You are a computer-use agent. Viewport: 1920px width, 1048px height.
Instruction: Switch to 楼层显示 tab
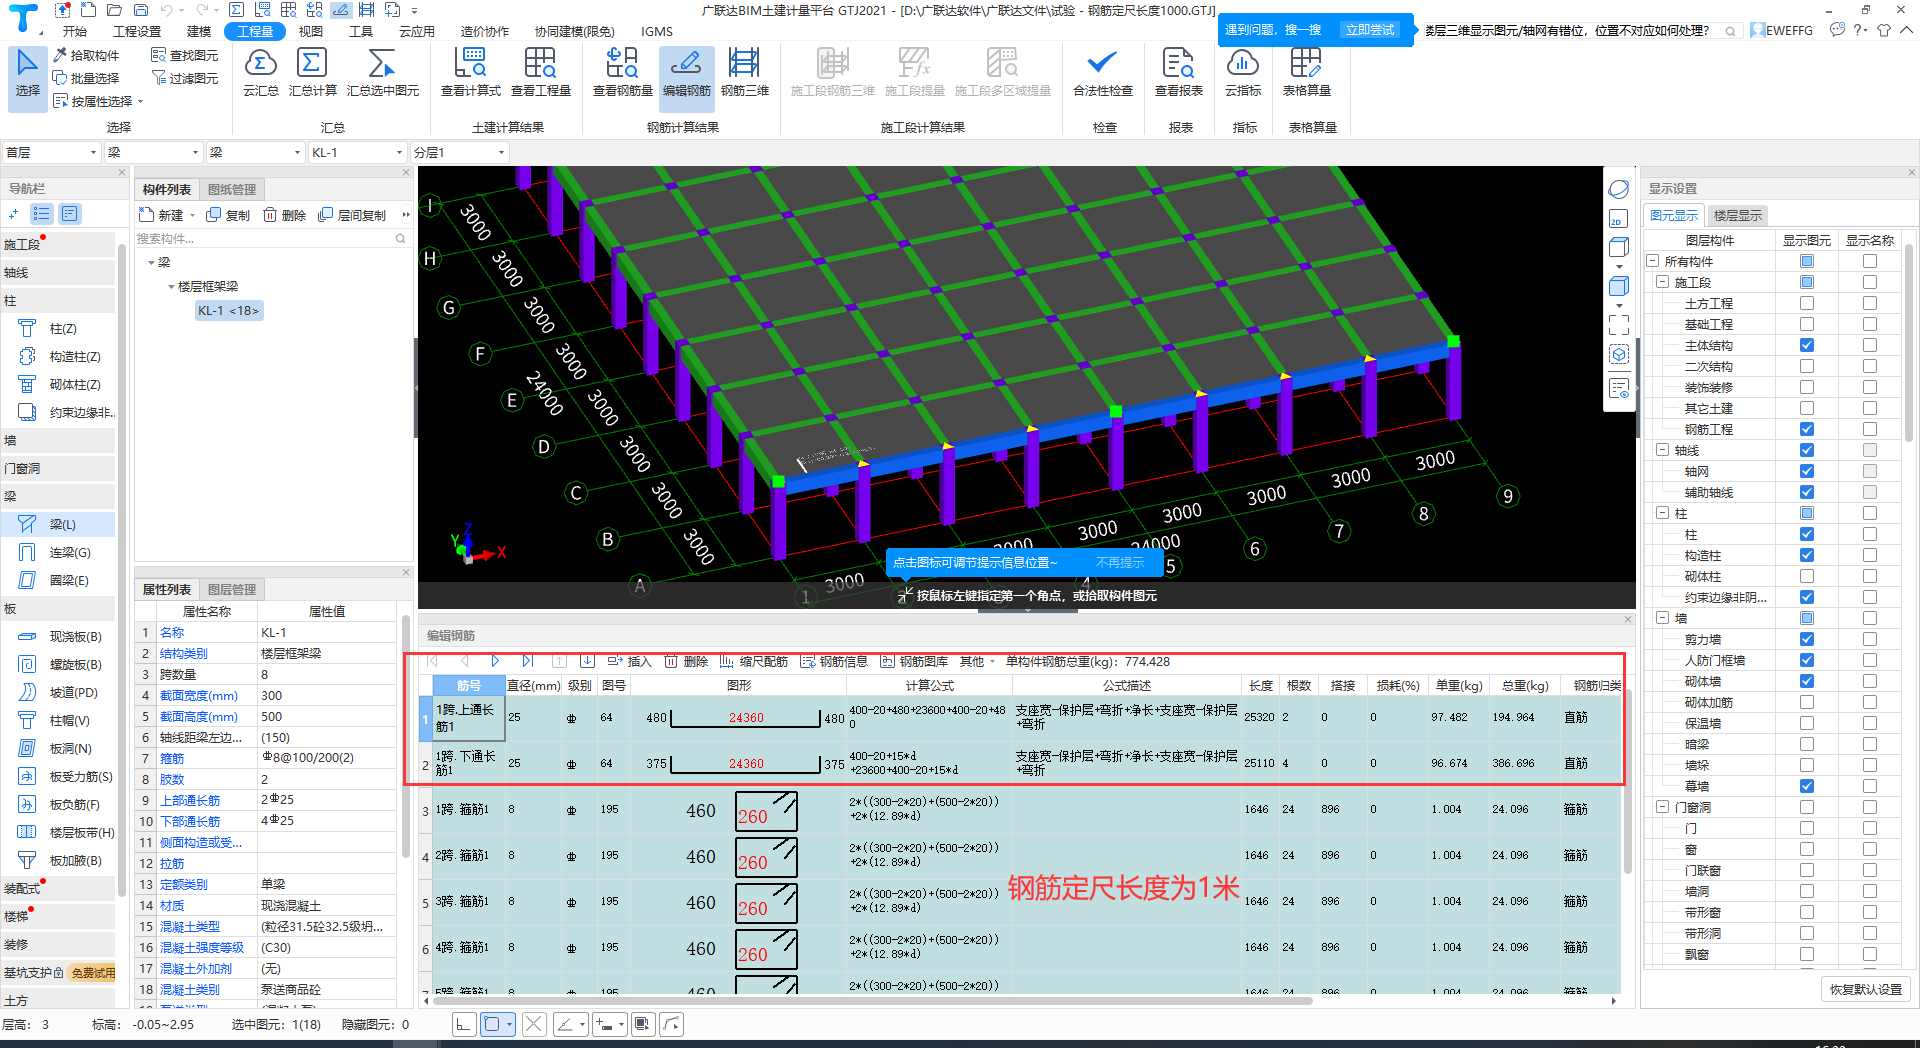pyautogui.click(x=1738, y=215)
